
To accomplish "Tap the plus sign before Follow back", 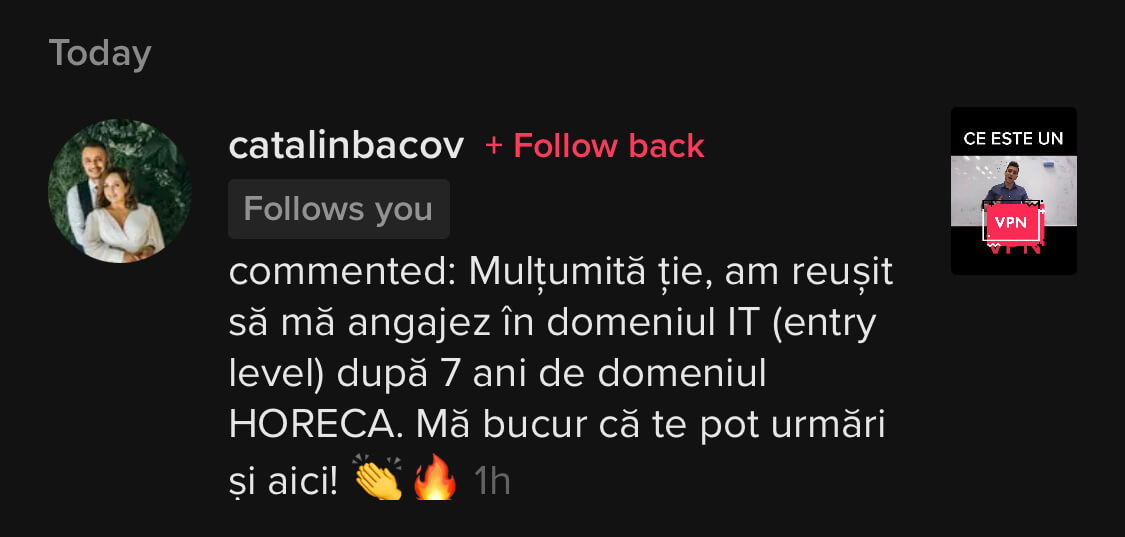I will pyautogui.click(x=494, y=146).
